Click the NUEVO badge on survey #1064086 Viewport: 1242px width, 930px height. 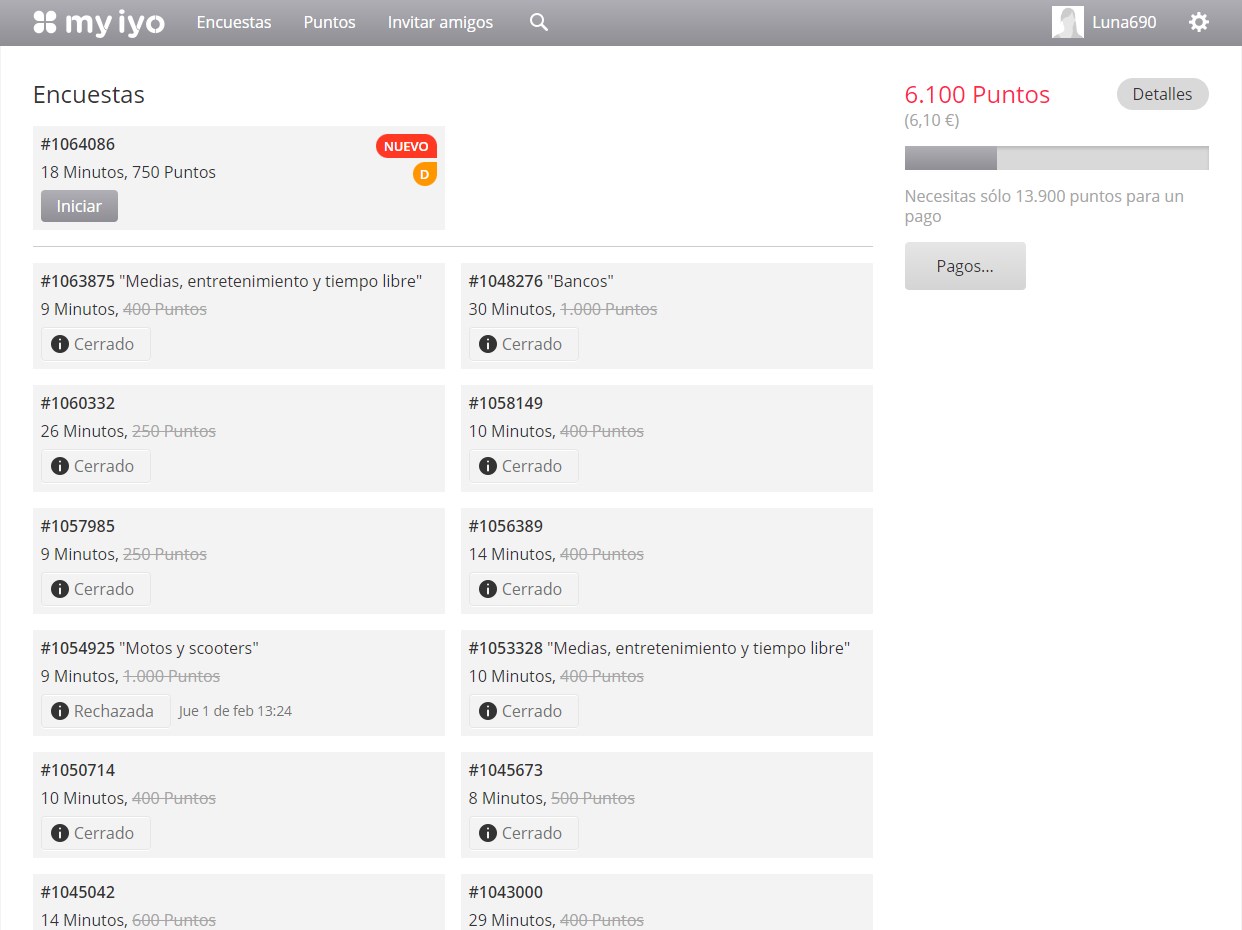406,146
